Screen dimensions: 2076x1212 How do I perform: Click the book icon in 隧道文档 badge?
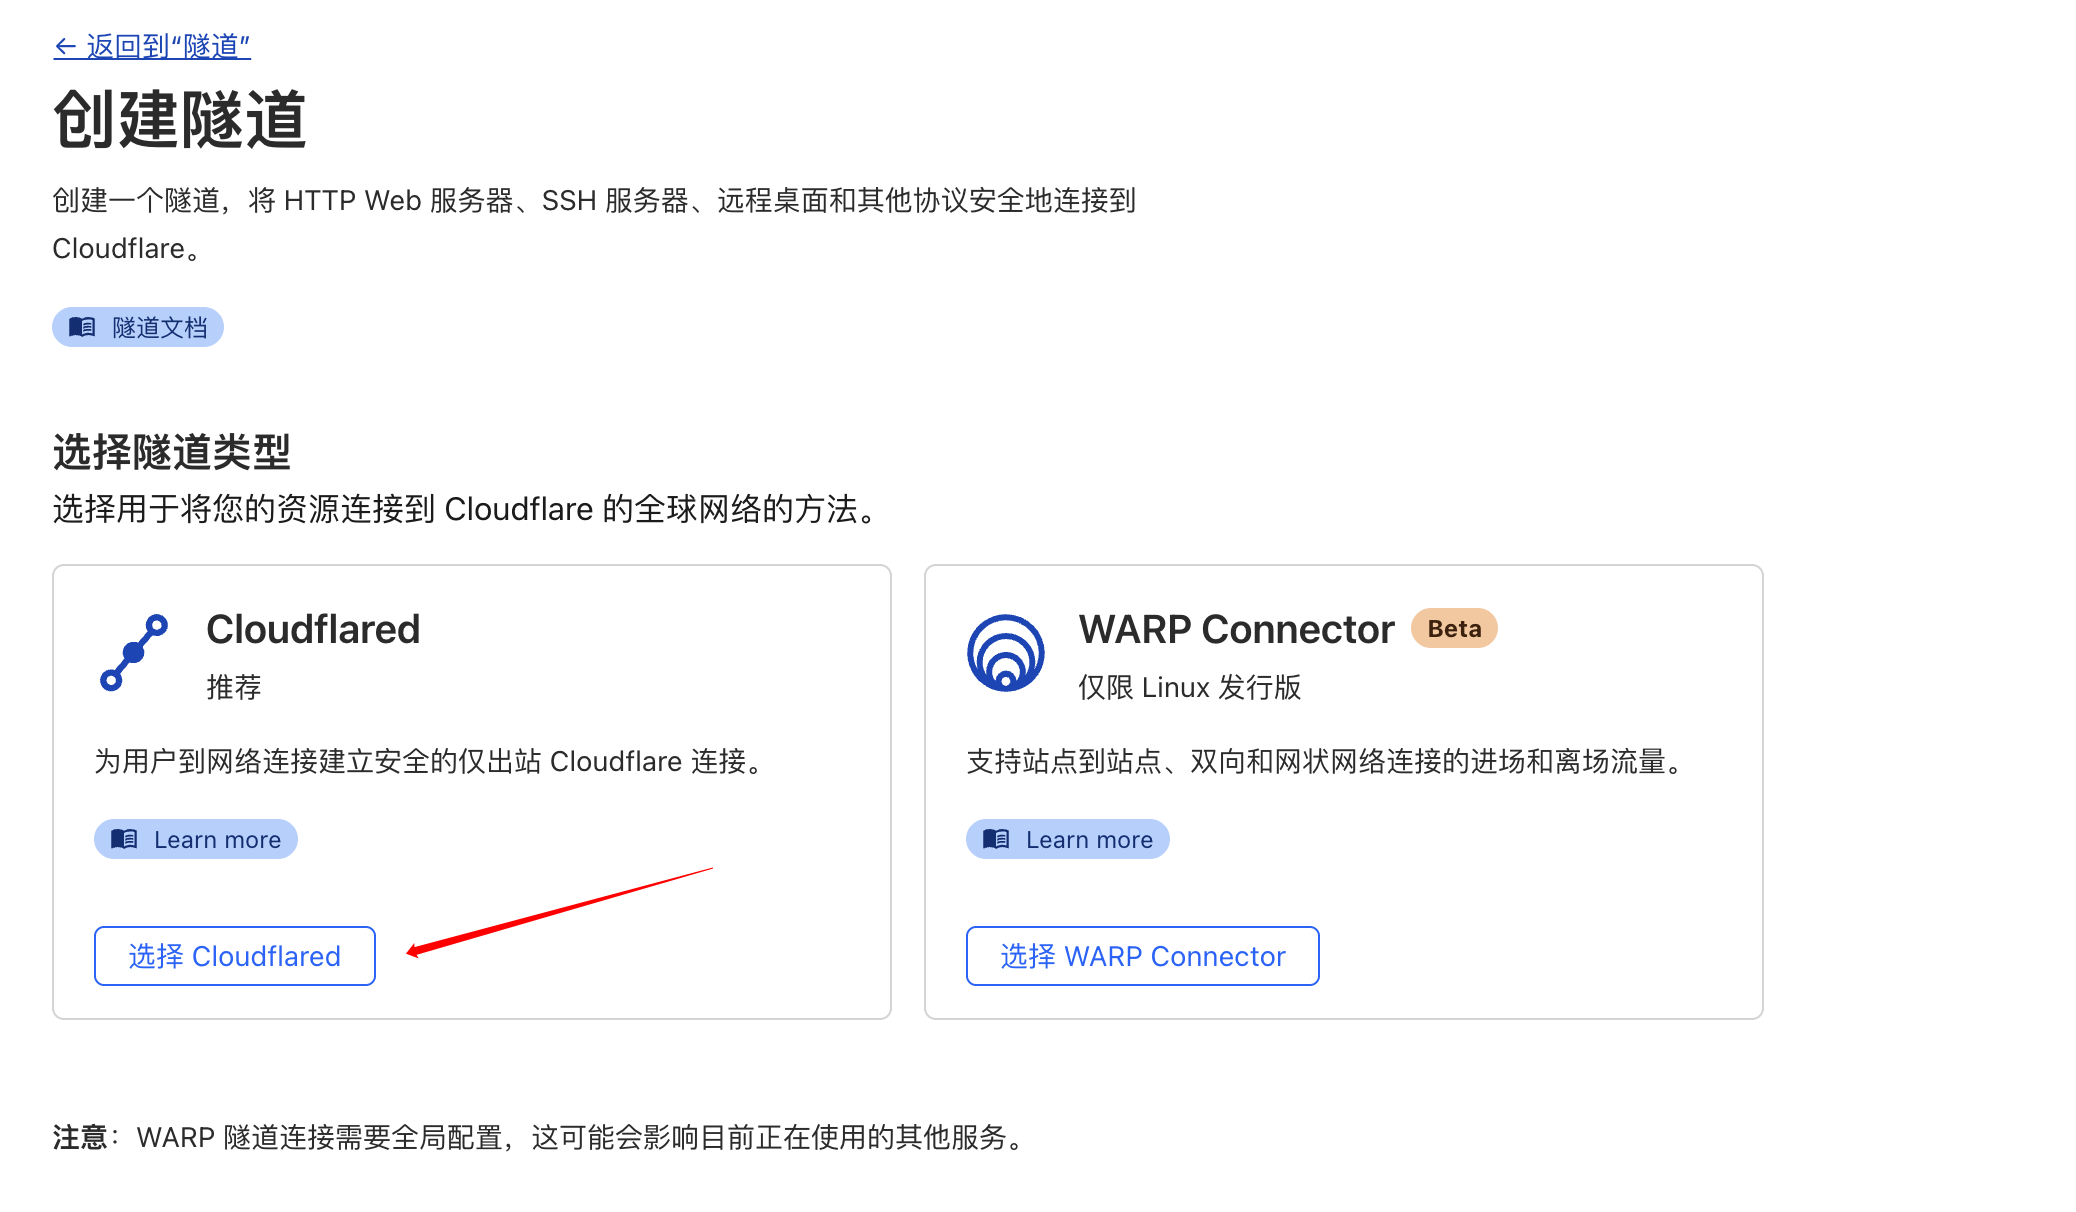click(x=82, y=327)
